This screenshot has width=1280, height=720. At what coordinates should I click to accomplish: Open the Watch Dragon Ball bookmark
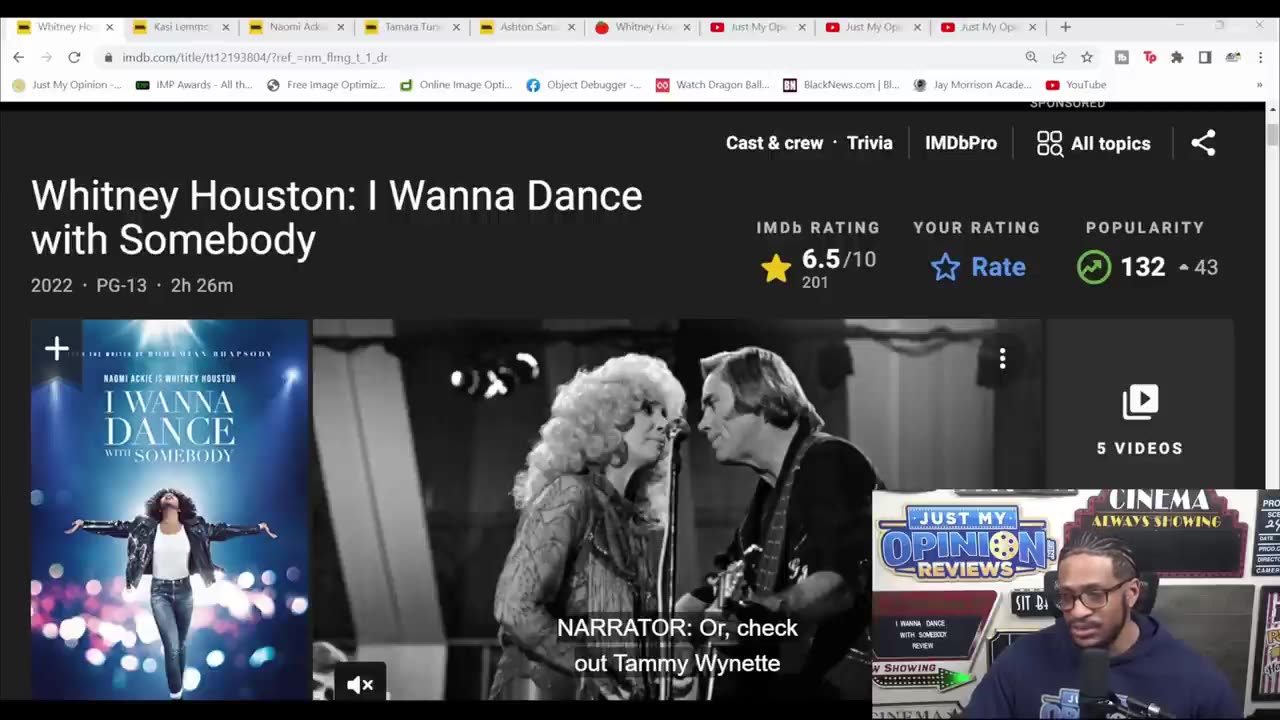coord(713,85)
